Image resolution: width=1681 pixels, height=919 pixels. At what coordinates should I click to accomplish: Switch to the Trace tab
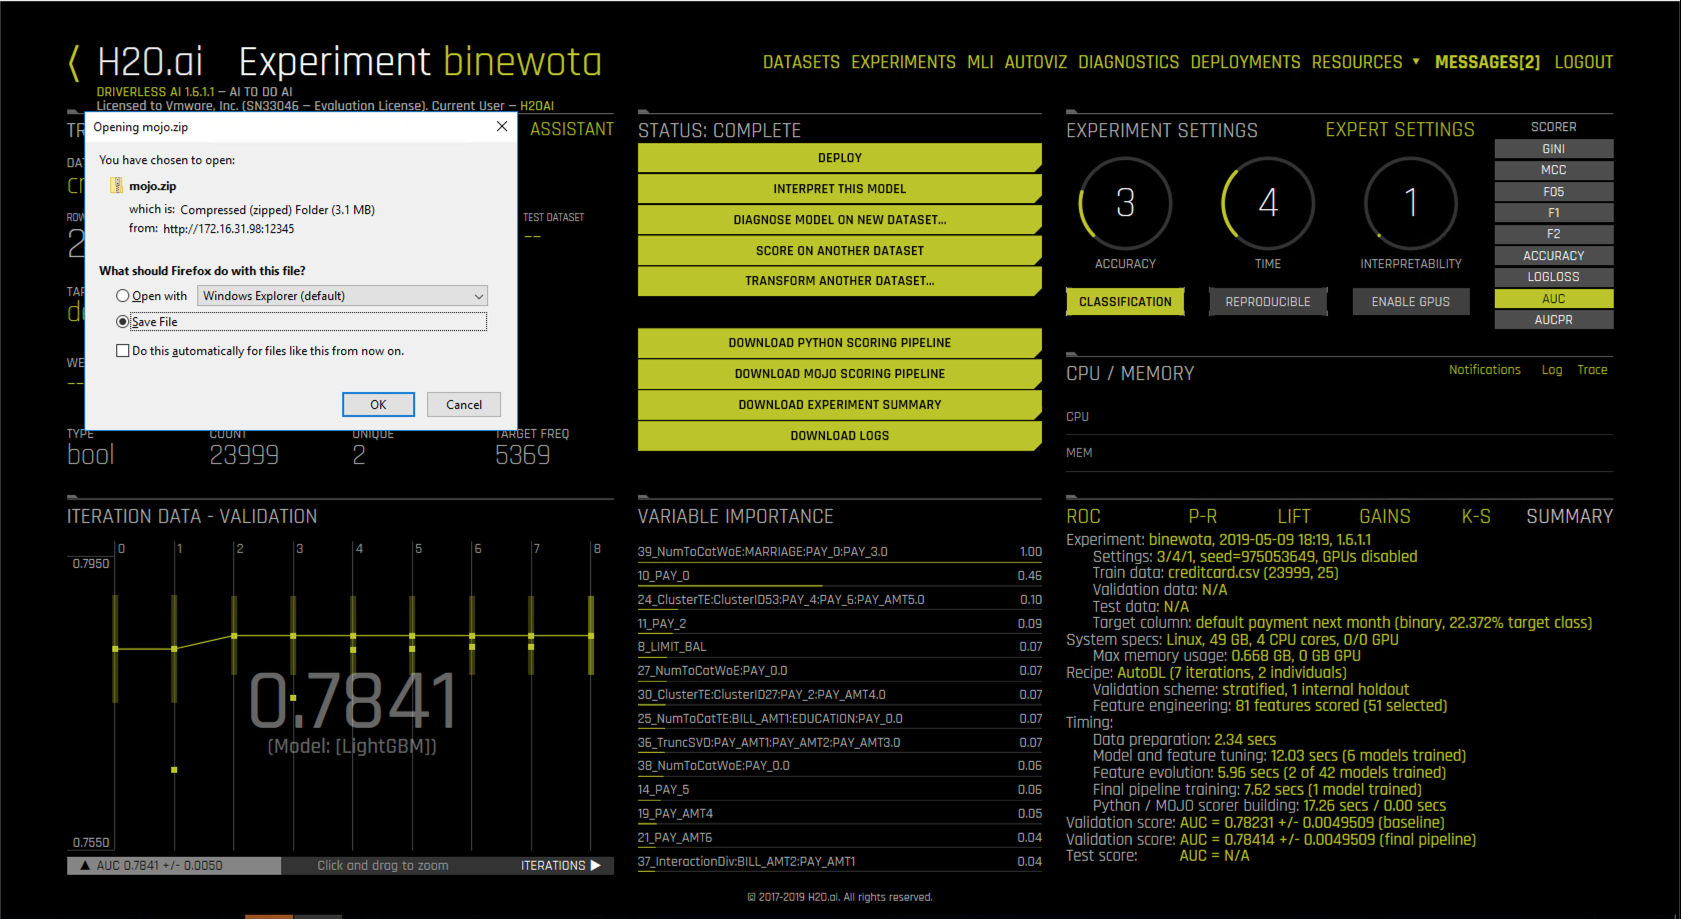click(x=1592, y=370)
